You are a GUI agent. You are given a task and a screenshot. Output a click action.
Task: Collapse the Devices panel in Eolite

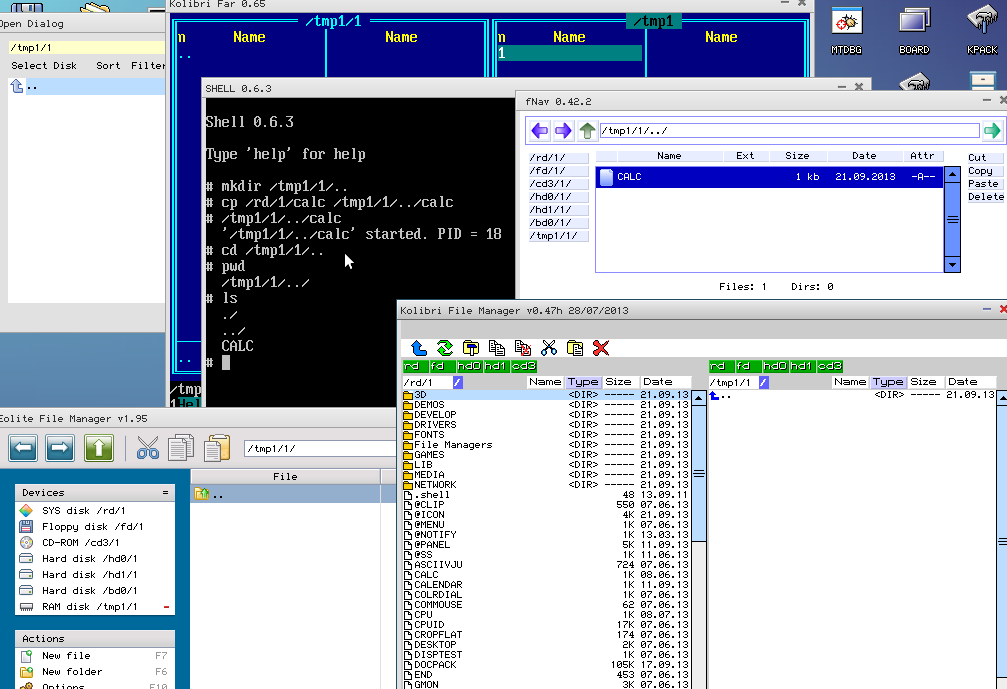pos(165,493)
